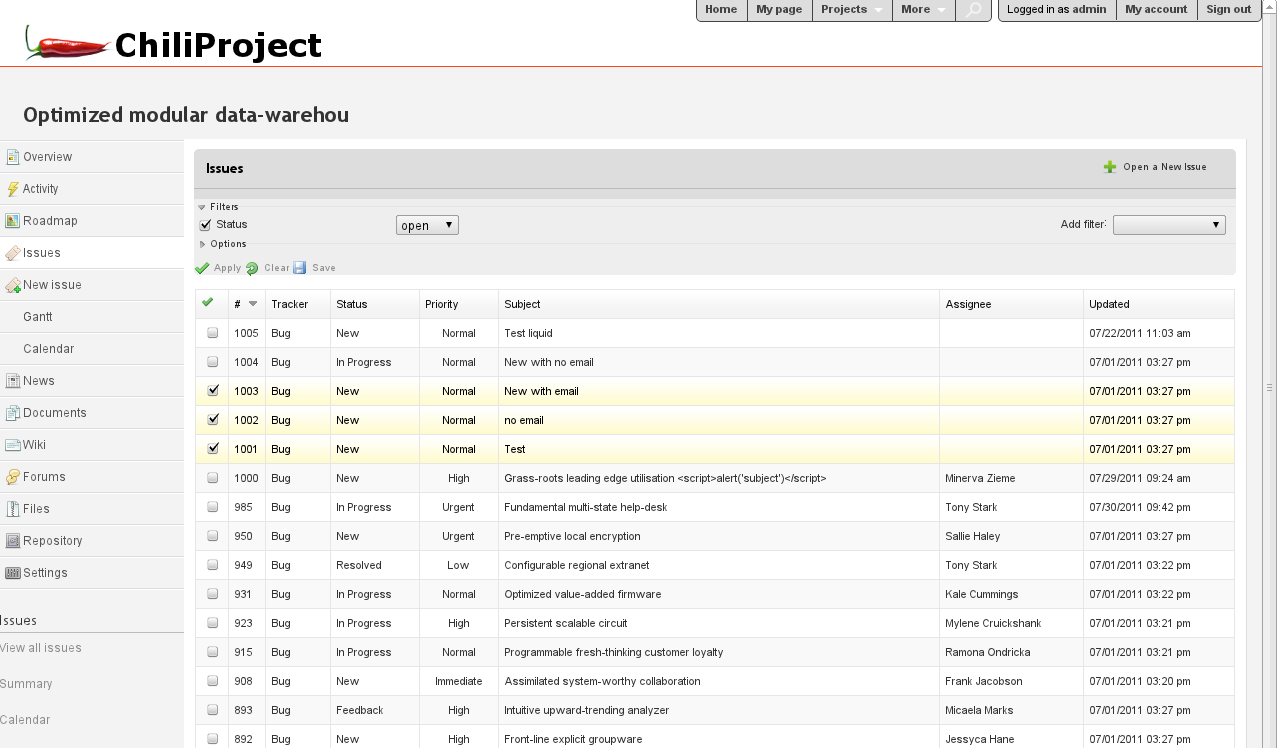Click the green checkmark Apply icon
Screen dimensions: 1277x748
(202, 268)
